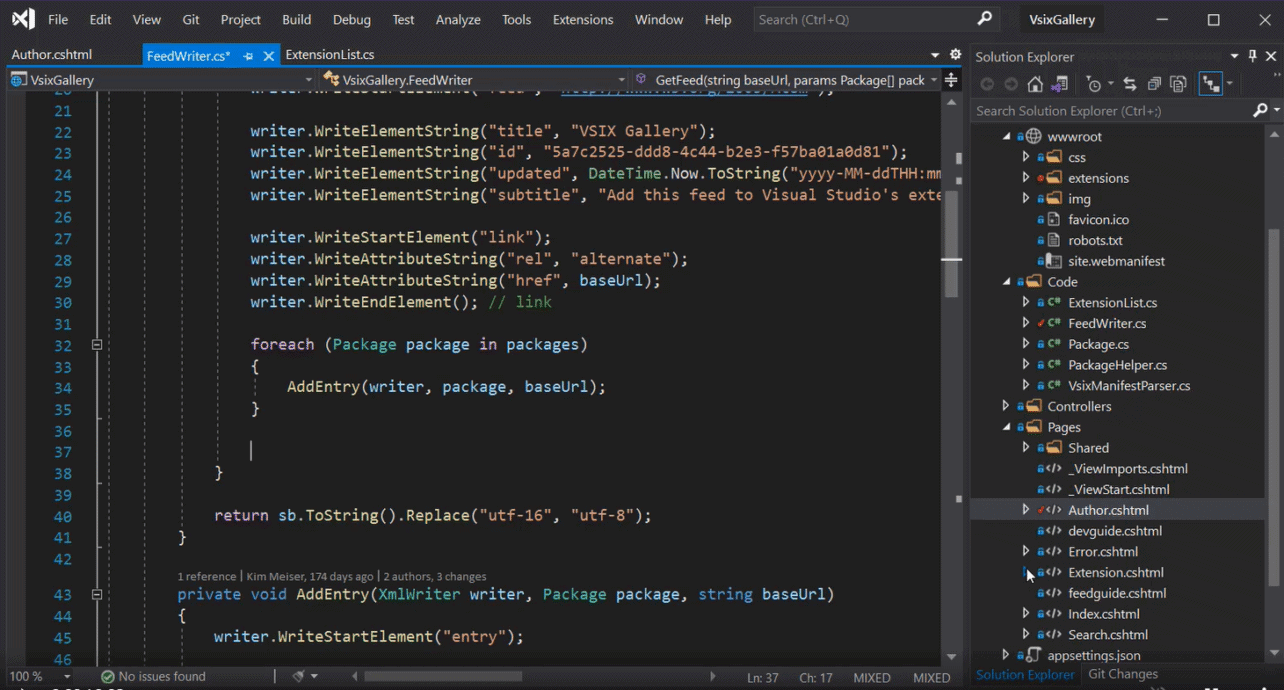
Task: Expand the Author.cshtml node
Action: click(x=1026, y=510)
